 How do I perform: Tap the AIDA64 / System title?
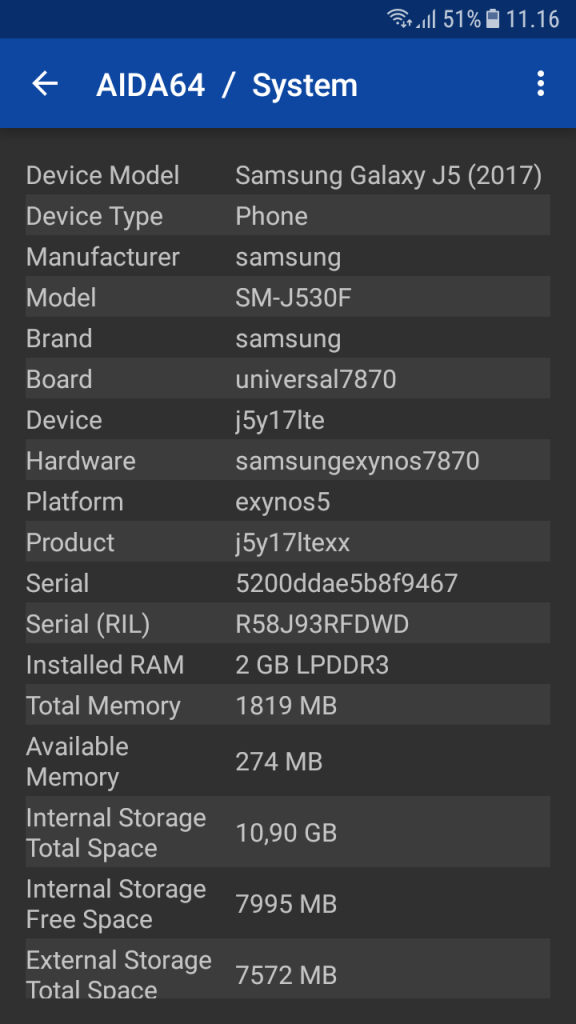point(227,86)
